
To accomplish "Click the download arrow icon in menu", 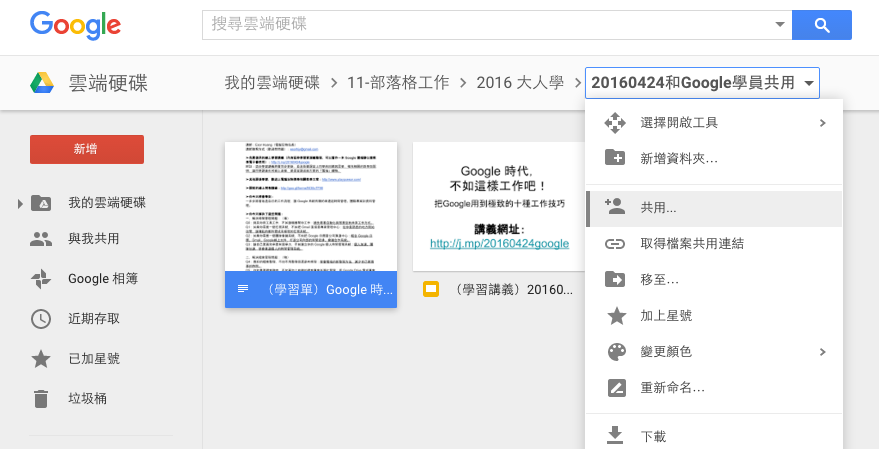I will [615, 435].
